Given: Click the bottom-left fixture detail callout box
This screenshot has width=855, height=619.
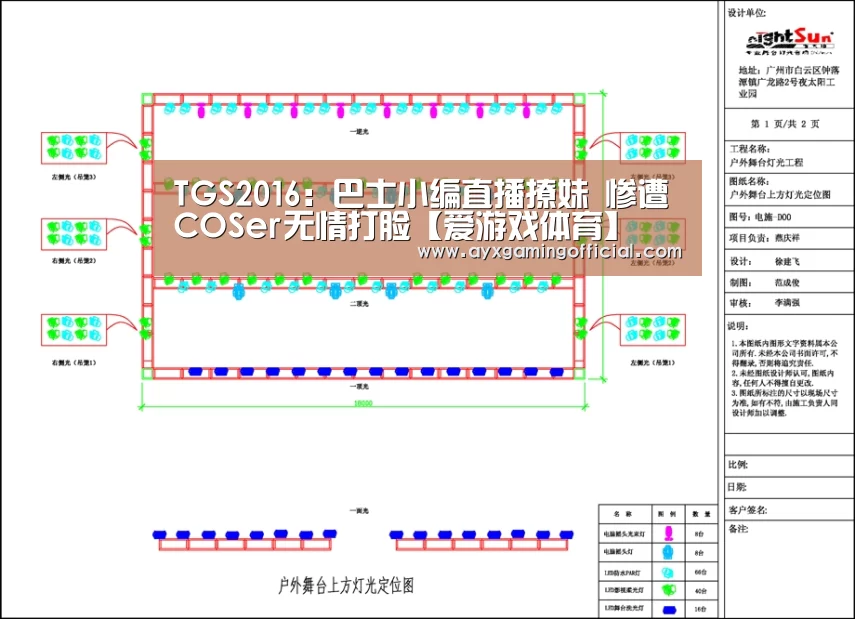Looking at the screenshot, I should [x=74, y=329].
